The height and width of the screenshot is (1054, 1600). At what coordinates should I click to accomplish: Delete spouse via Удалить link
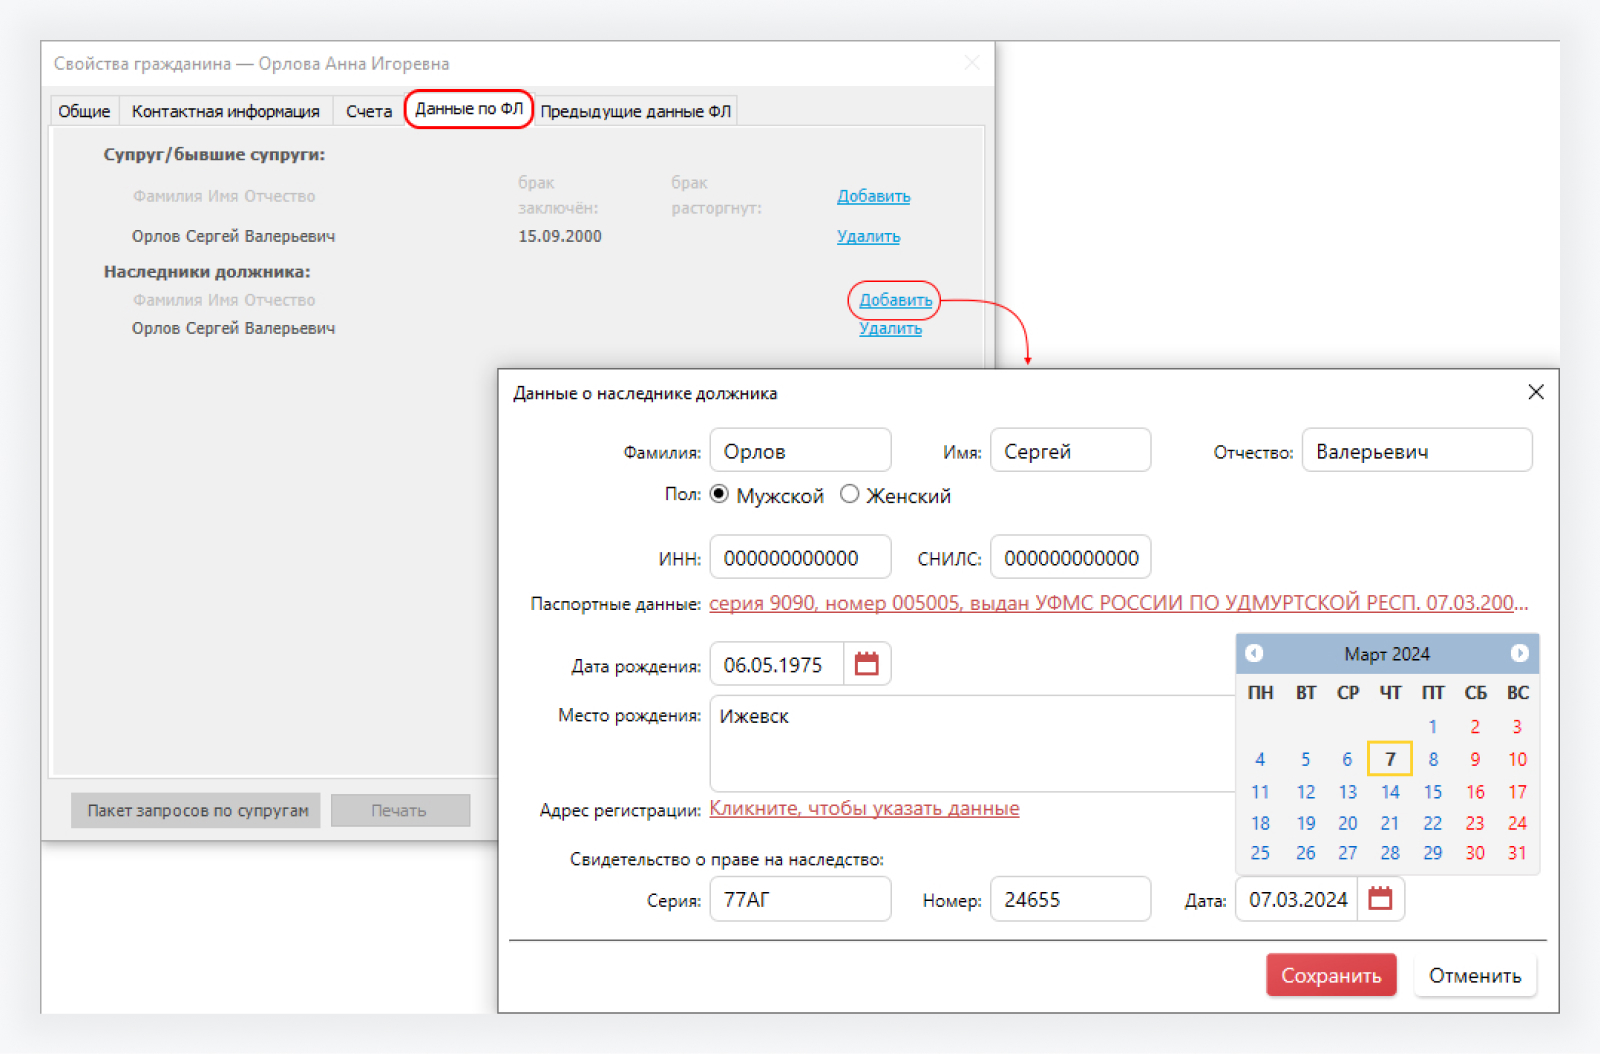(x=868, y=236)
